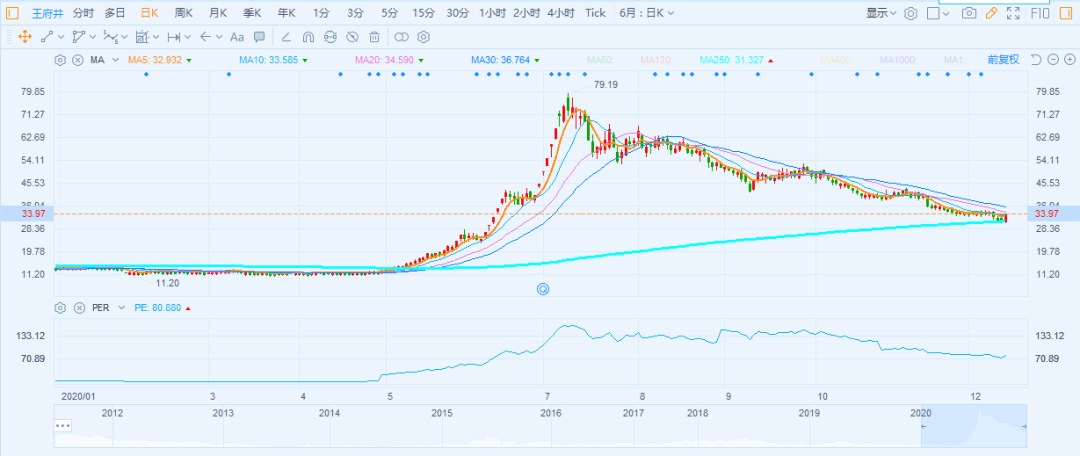This screenshot has width=1080, height=456.
Task: Click the trash icon to delete drawings
Action: [x=374, y=37]
